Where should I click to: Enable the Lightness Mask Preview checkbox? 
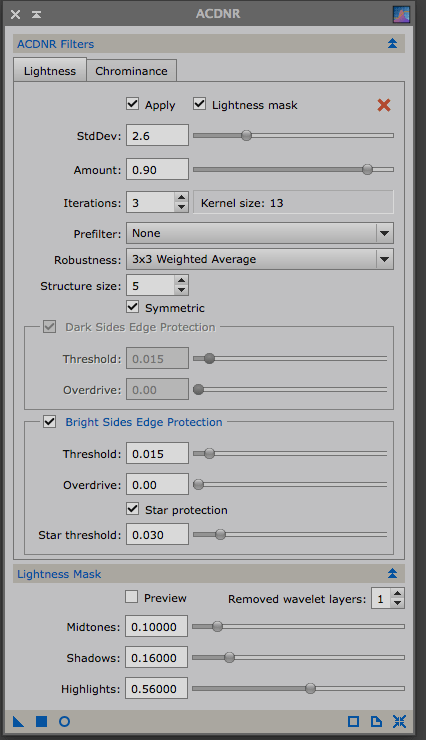132,597
